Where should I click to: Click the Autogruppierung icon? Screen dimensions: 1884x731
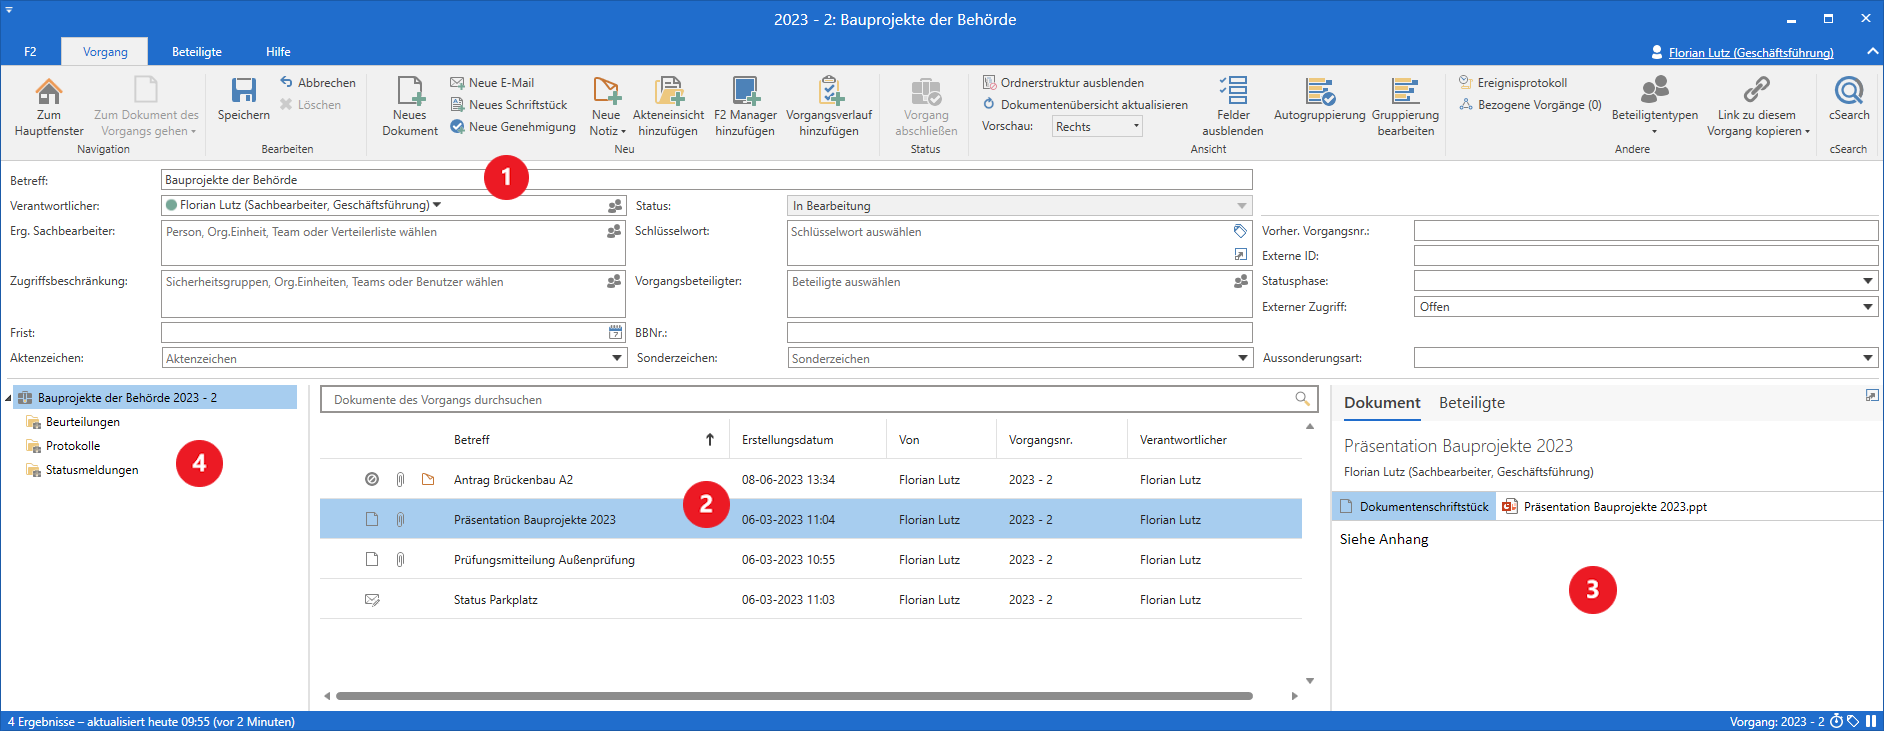click(1319, 92)
